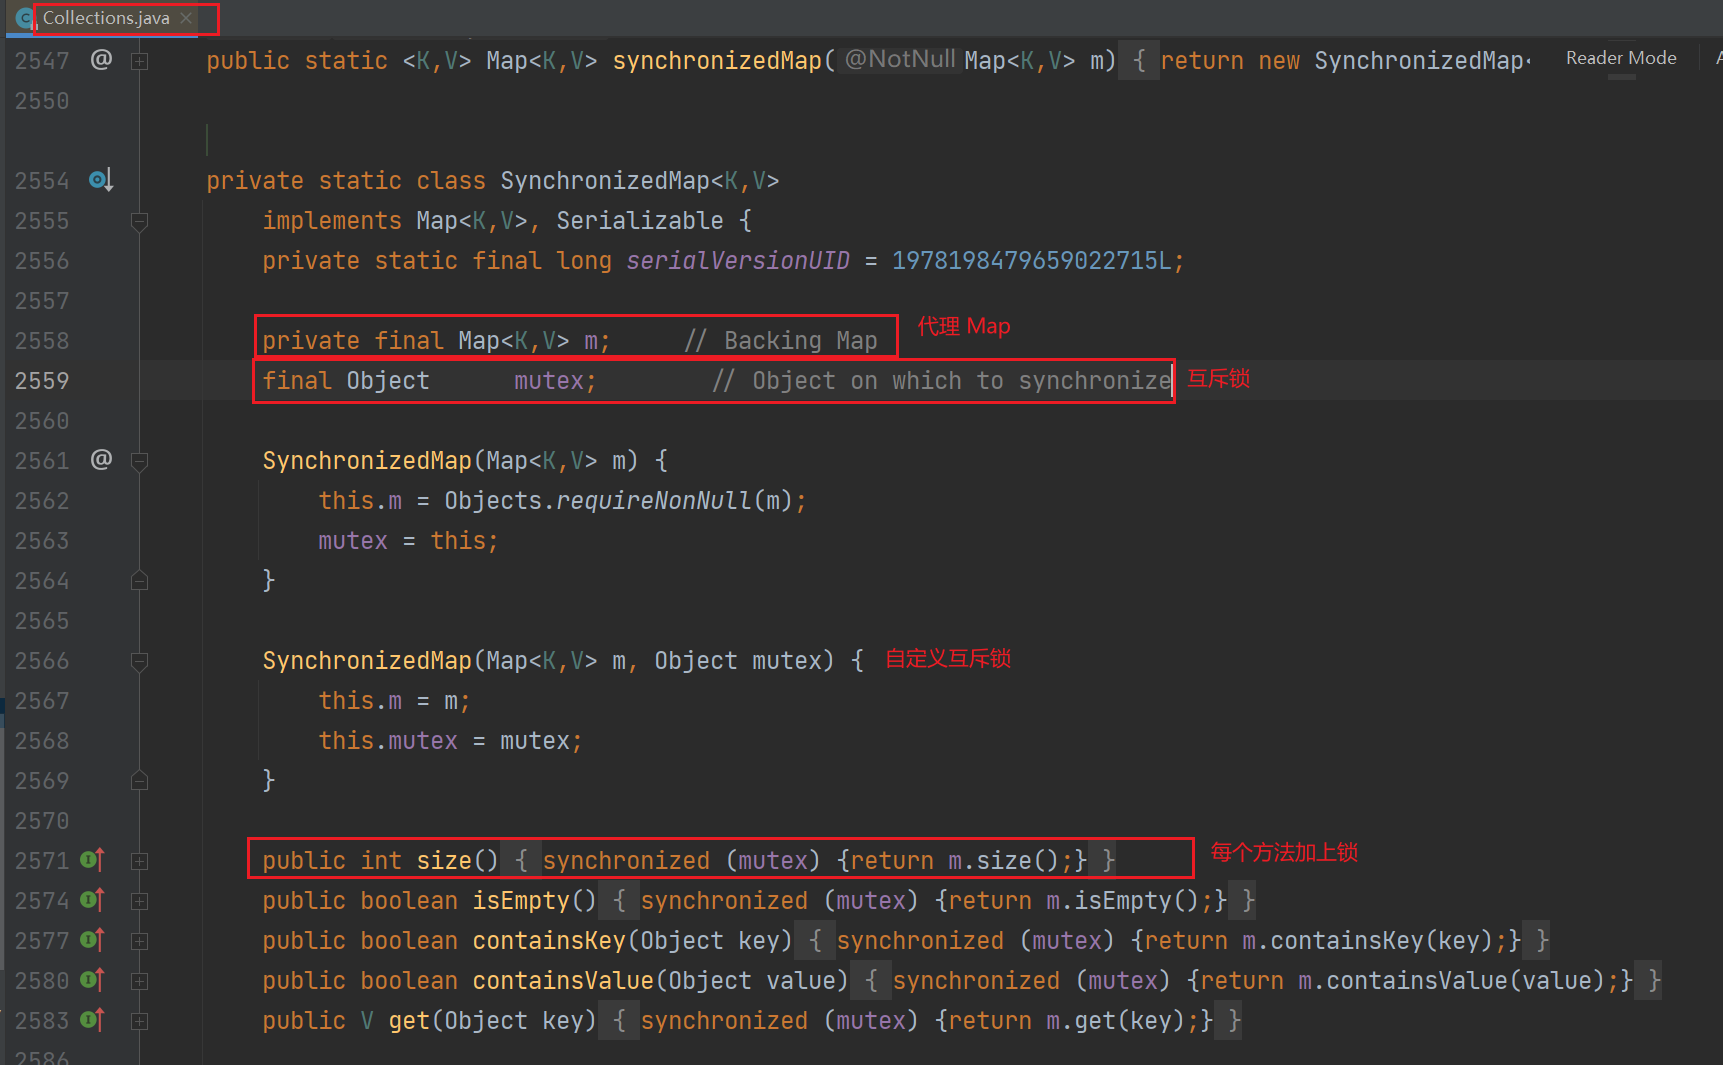Collapse the two-argument constructor at line 2566

click(x=140, y=661)
